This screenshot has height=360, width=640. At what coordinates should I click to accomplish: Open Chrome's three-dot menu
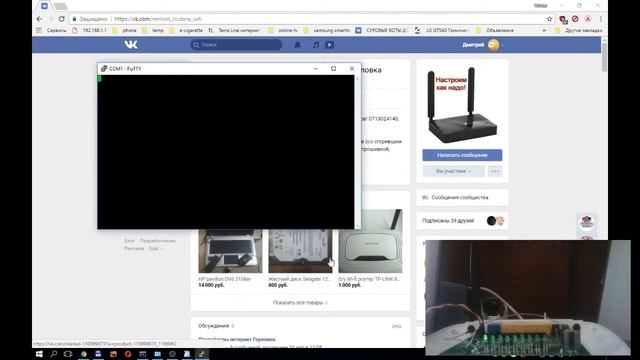pyautogui.click(x=601, y=19)
